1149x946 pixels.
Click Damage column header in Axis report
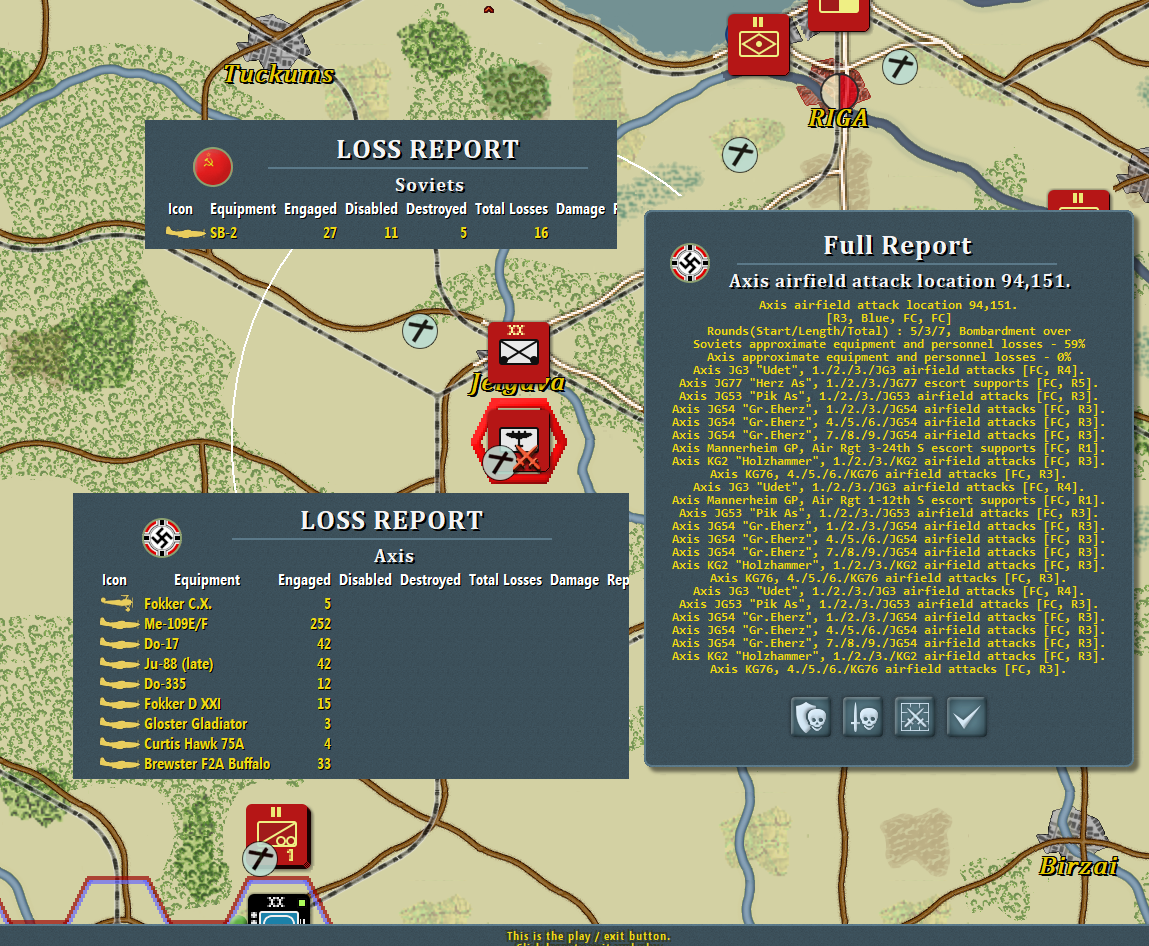coord(574,580)
